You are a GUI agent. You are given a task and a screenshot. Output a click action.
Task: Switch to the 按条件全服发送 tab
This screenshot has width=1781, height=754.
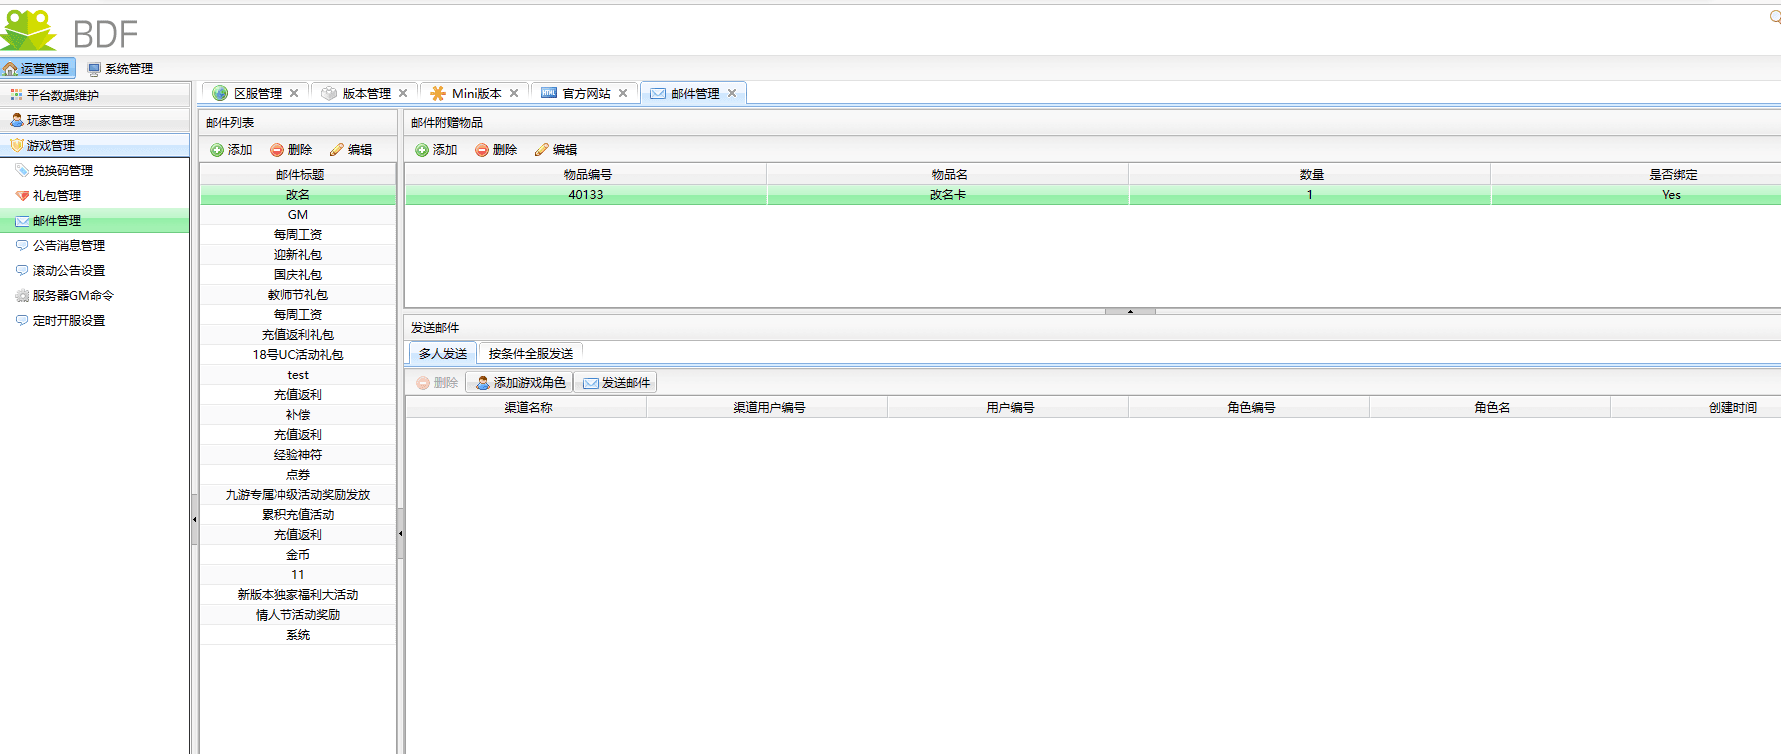(x=530, y=354)
